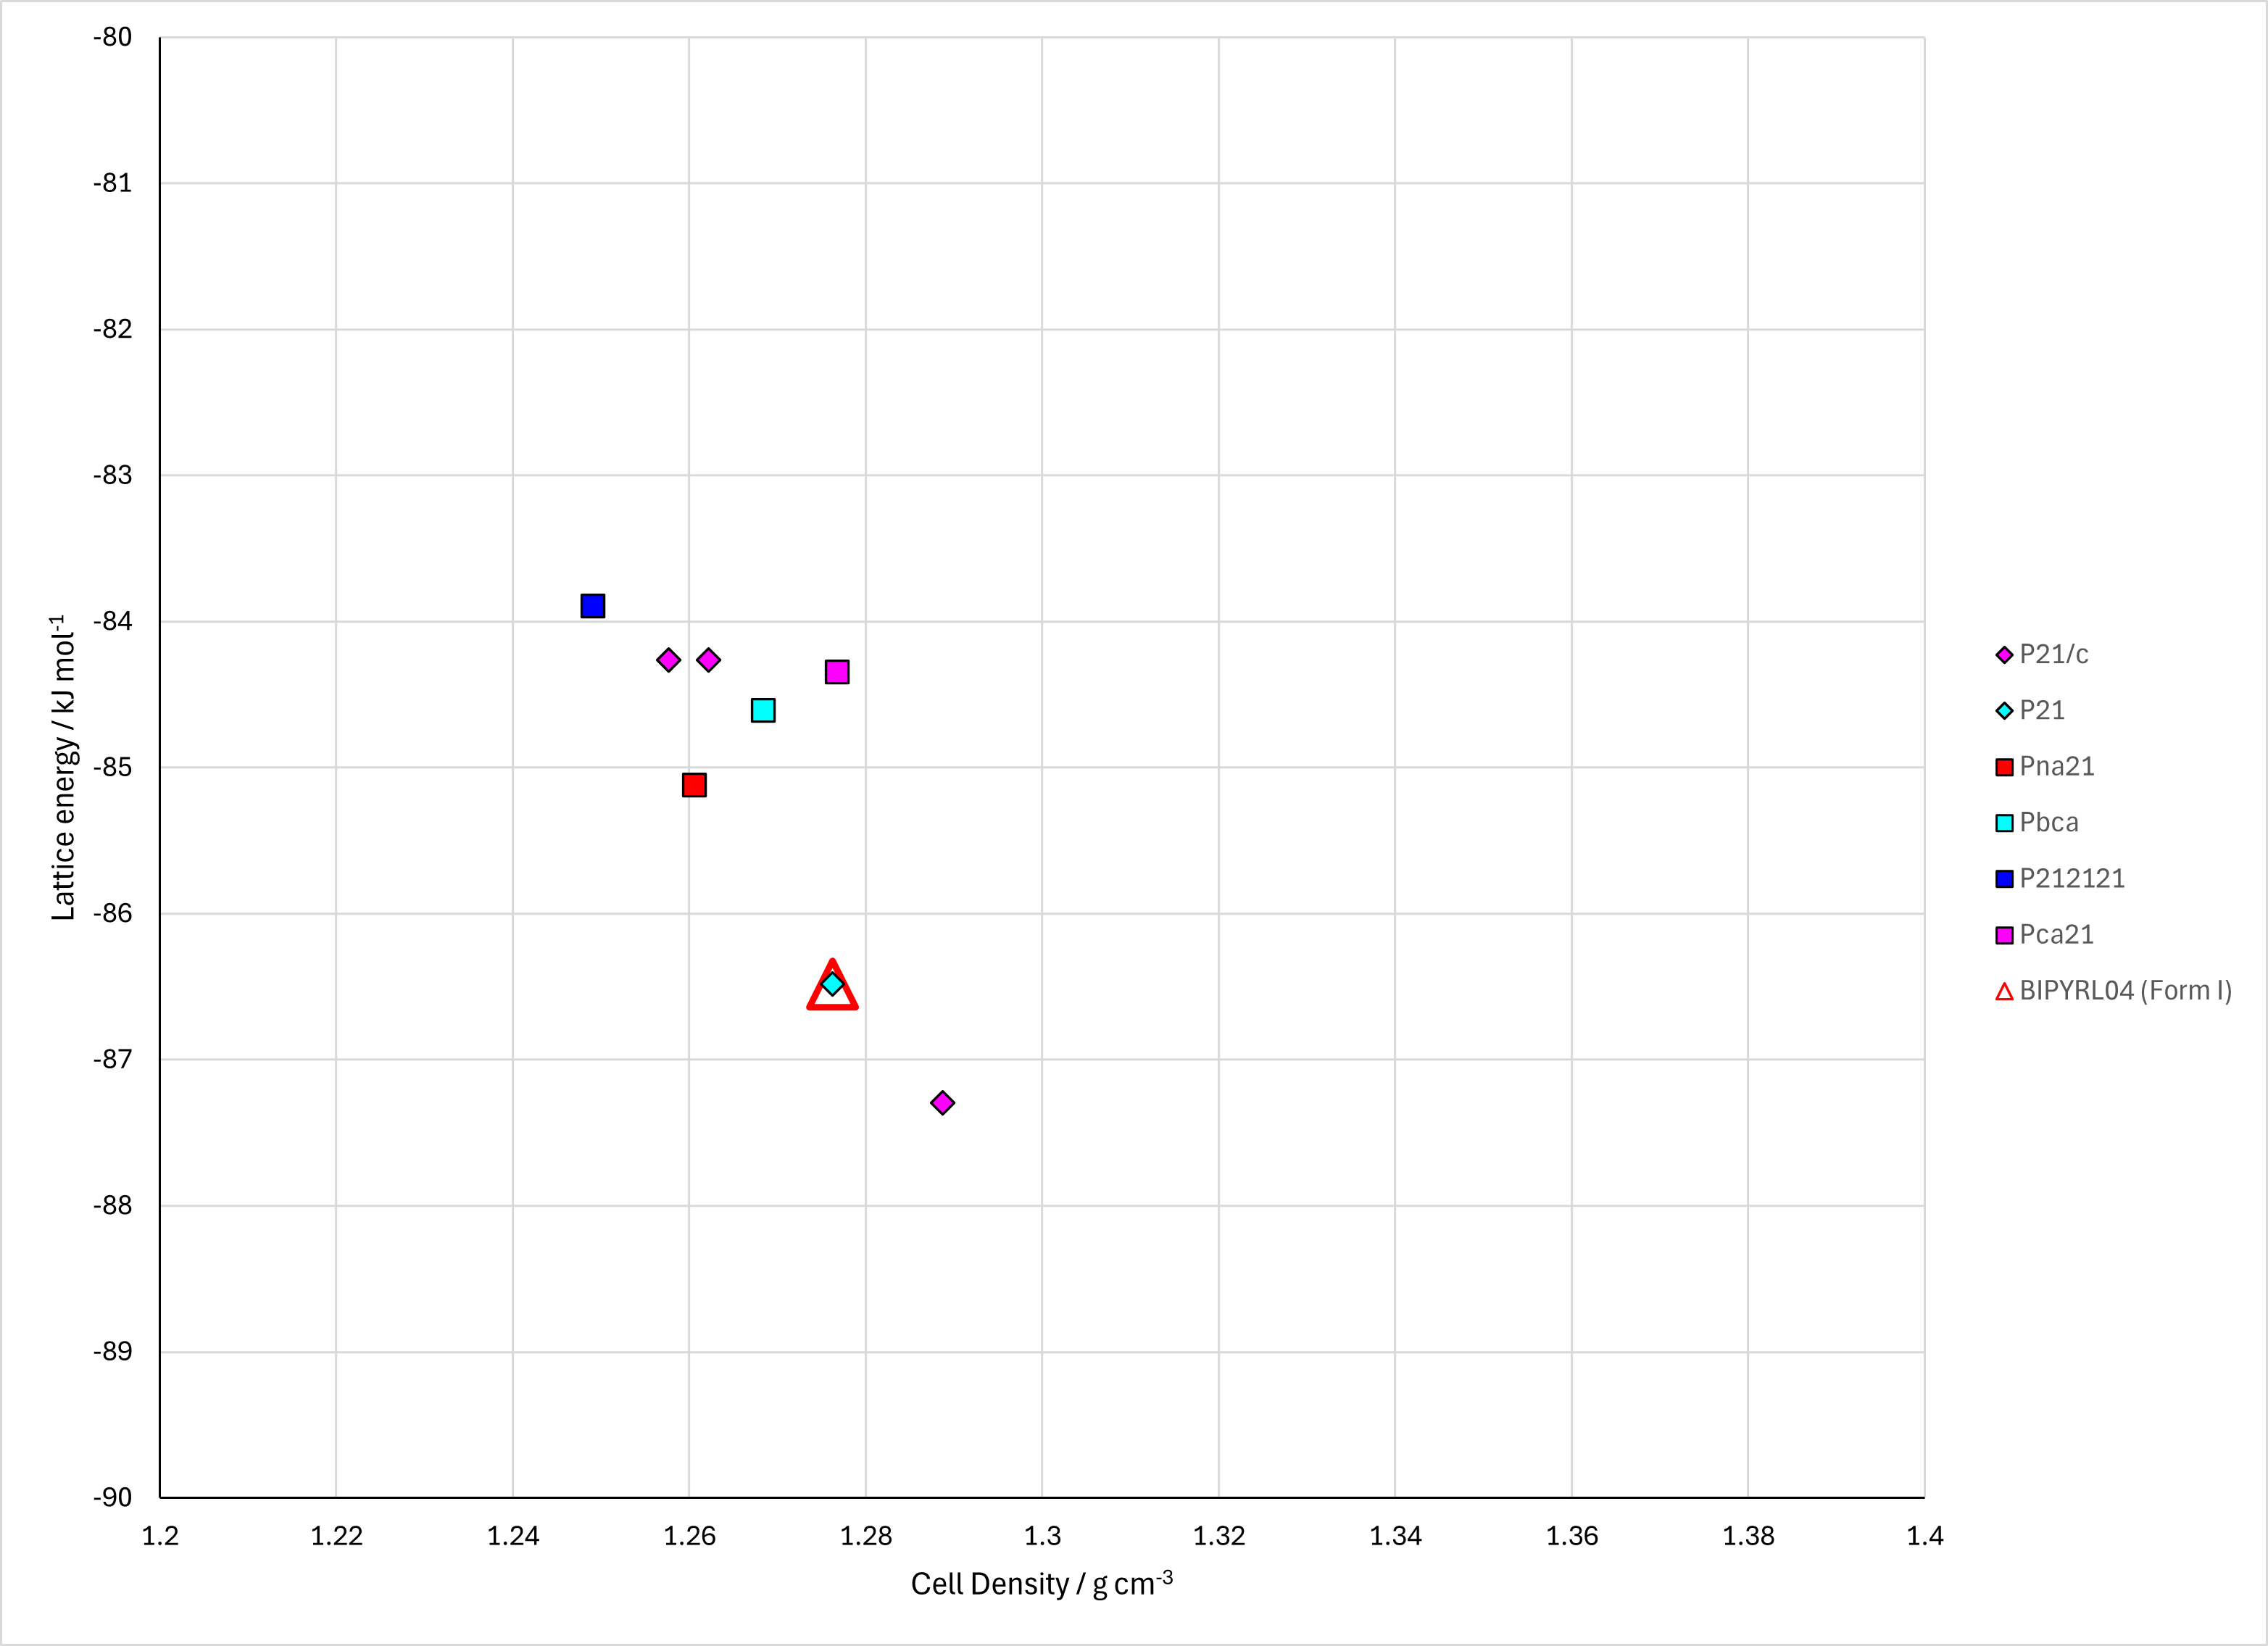Viewport: 2268px width, 1646px height.
Task: Click the BIPYRL04 legend triangle icon
Action: 2004,991
